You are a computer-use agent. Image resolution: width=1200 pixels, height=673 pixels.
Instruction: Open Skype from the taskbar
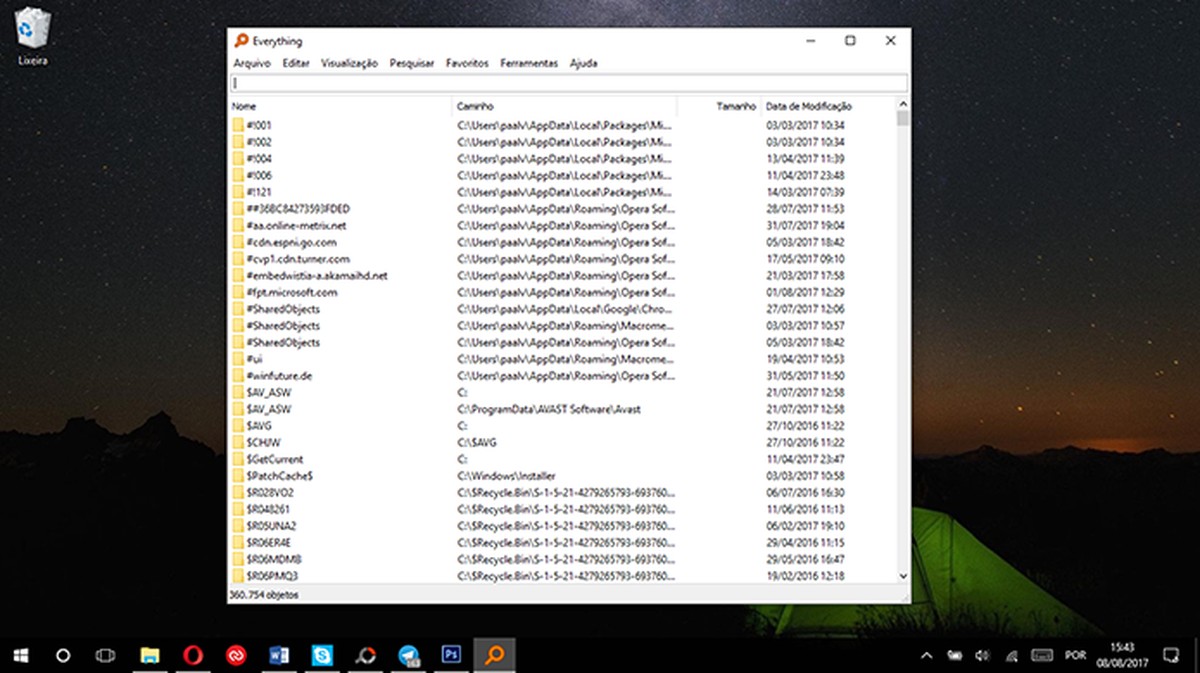320,655
